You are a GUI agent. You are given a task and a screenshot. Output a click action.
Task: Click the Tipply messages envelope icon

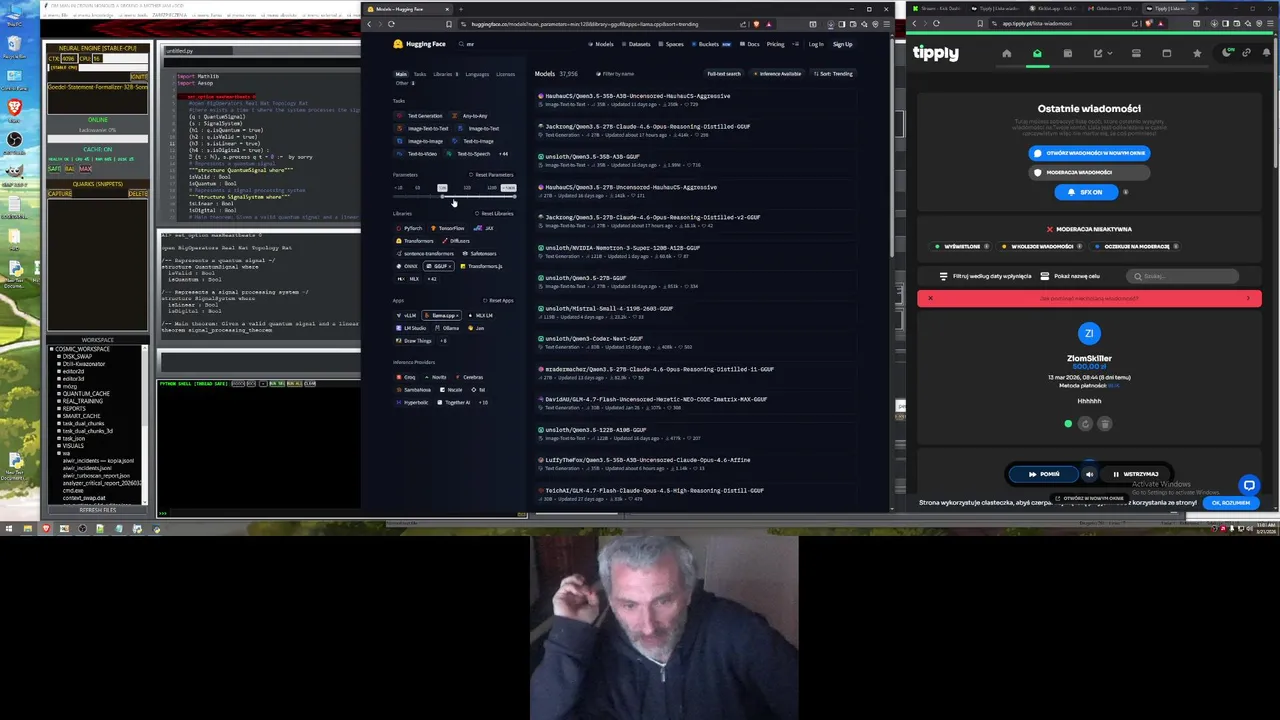point(1037,53)
